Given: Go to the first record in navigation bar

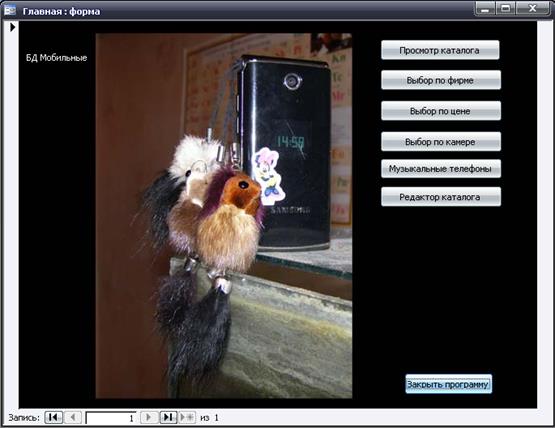Looking at the screenshot, I should tap(54, 417).
